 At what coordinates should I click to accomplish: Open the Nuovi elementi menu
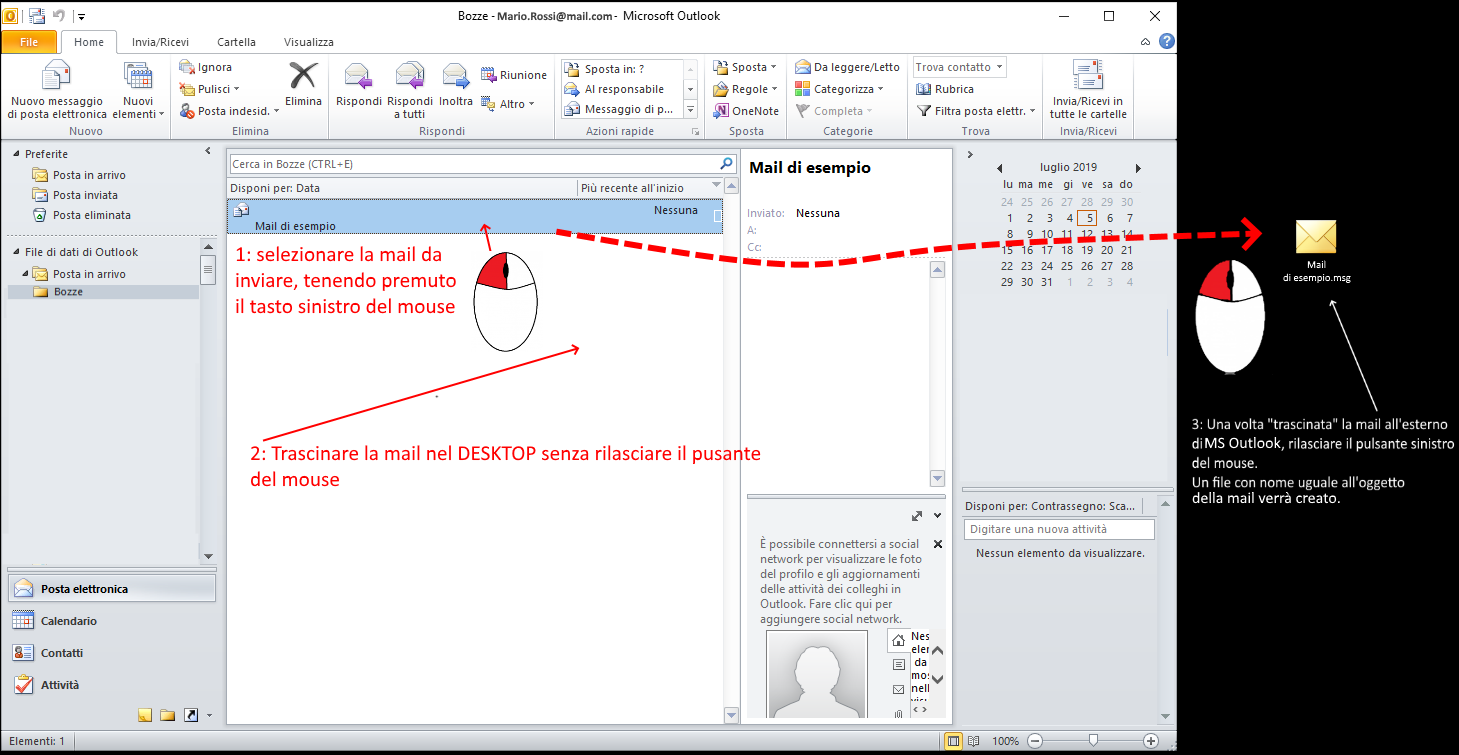pyautogui.click(x=138, y=89)
